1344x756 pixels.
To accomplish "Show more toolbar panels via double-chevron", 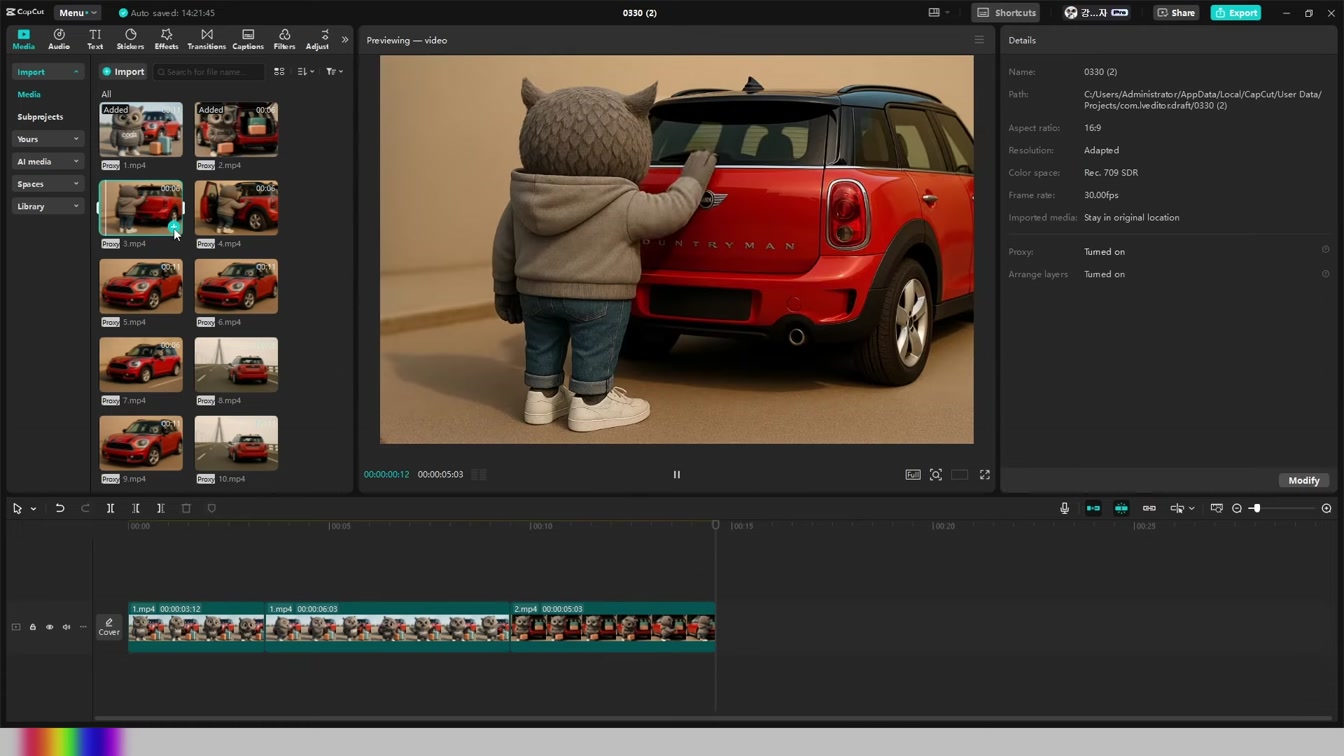I will click(x=345, y=40).
